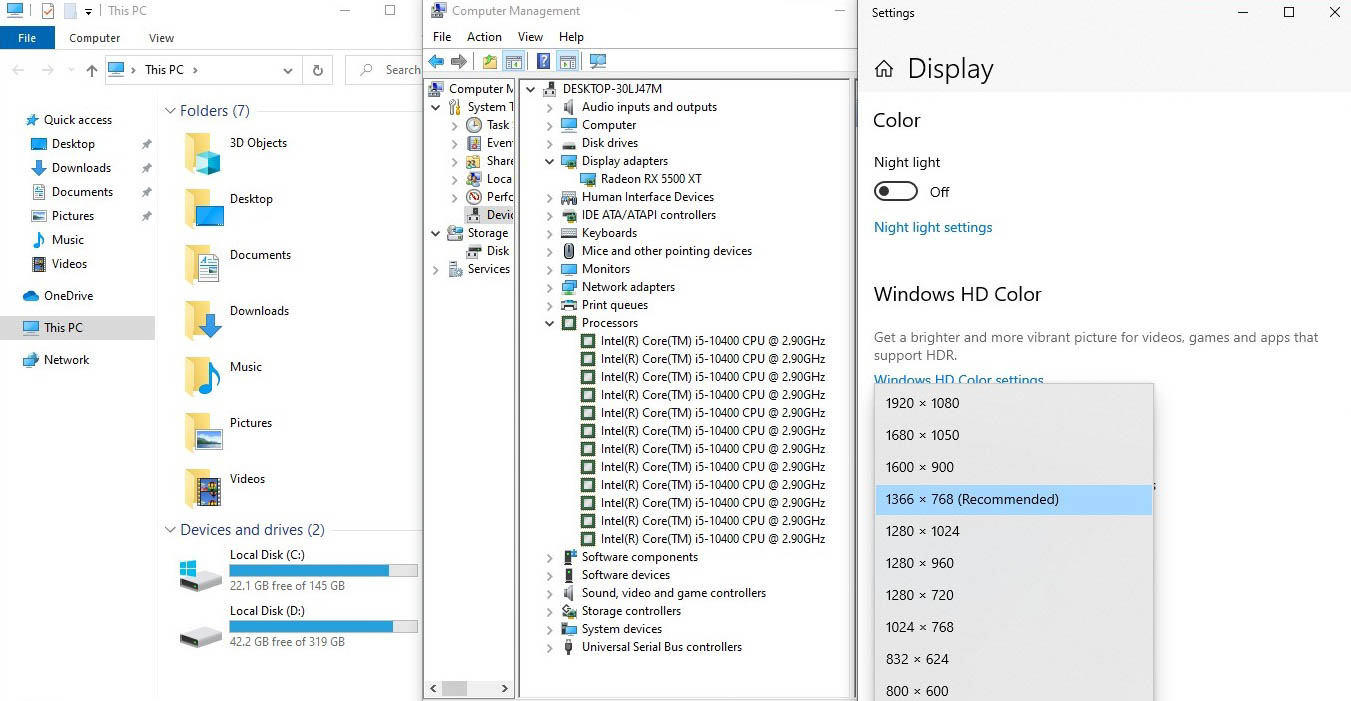Switch to the View ribbon tab in Explorer

161,38
